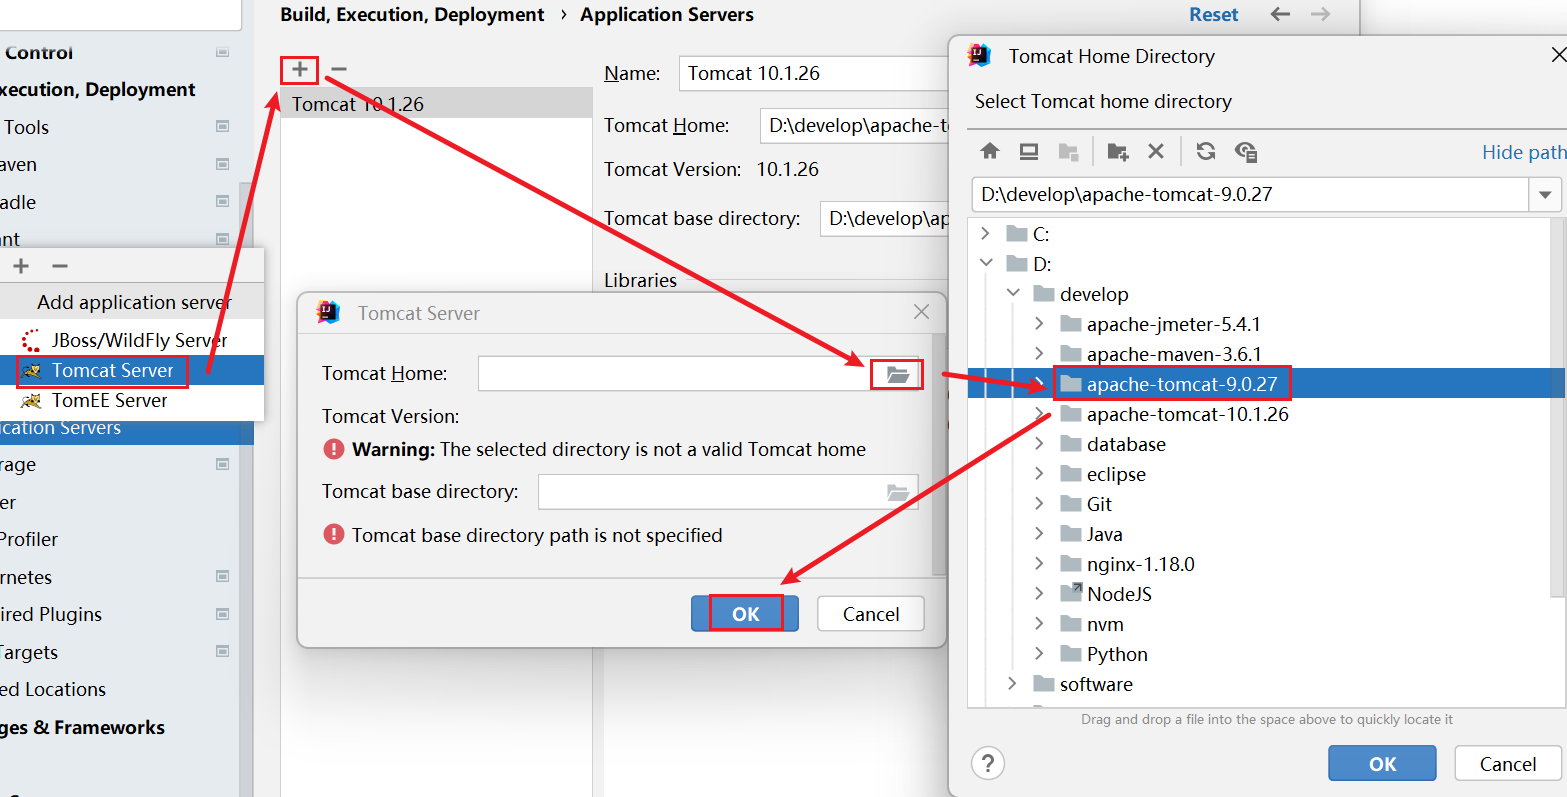Click the minus icon in the add-server popup
Viewport: 1567px width, 797px height.
pos(60,266)
